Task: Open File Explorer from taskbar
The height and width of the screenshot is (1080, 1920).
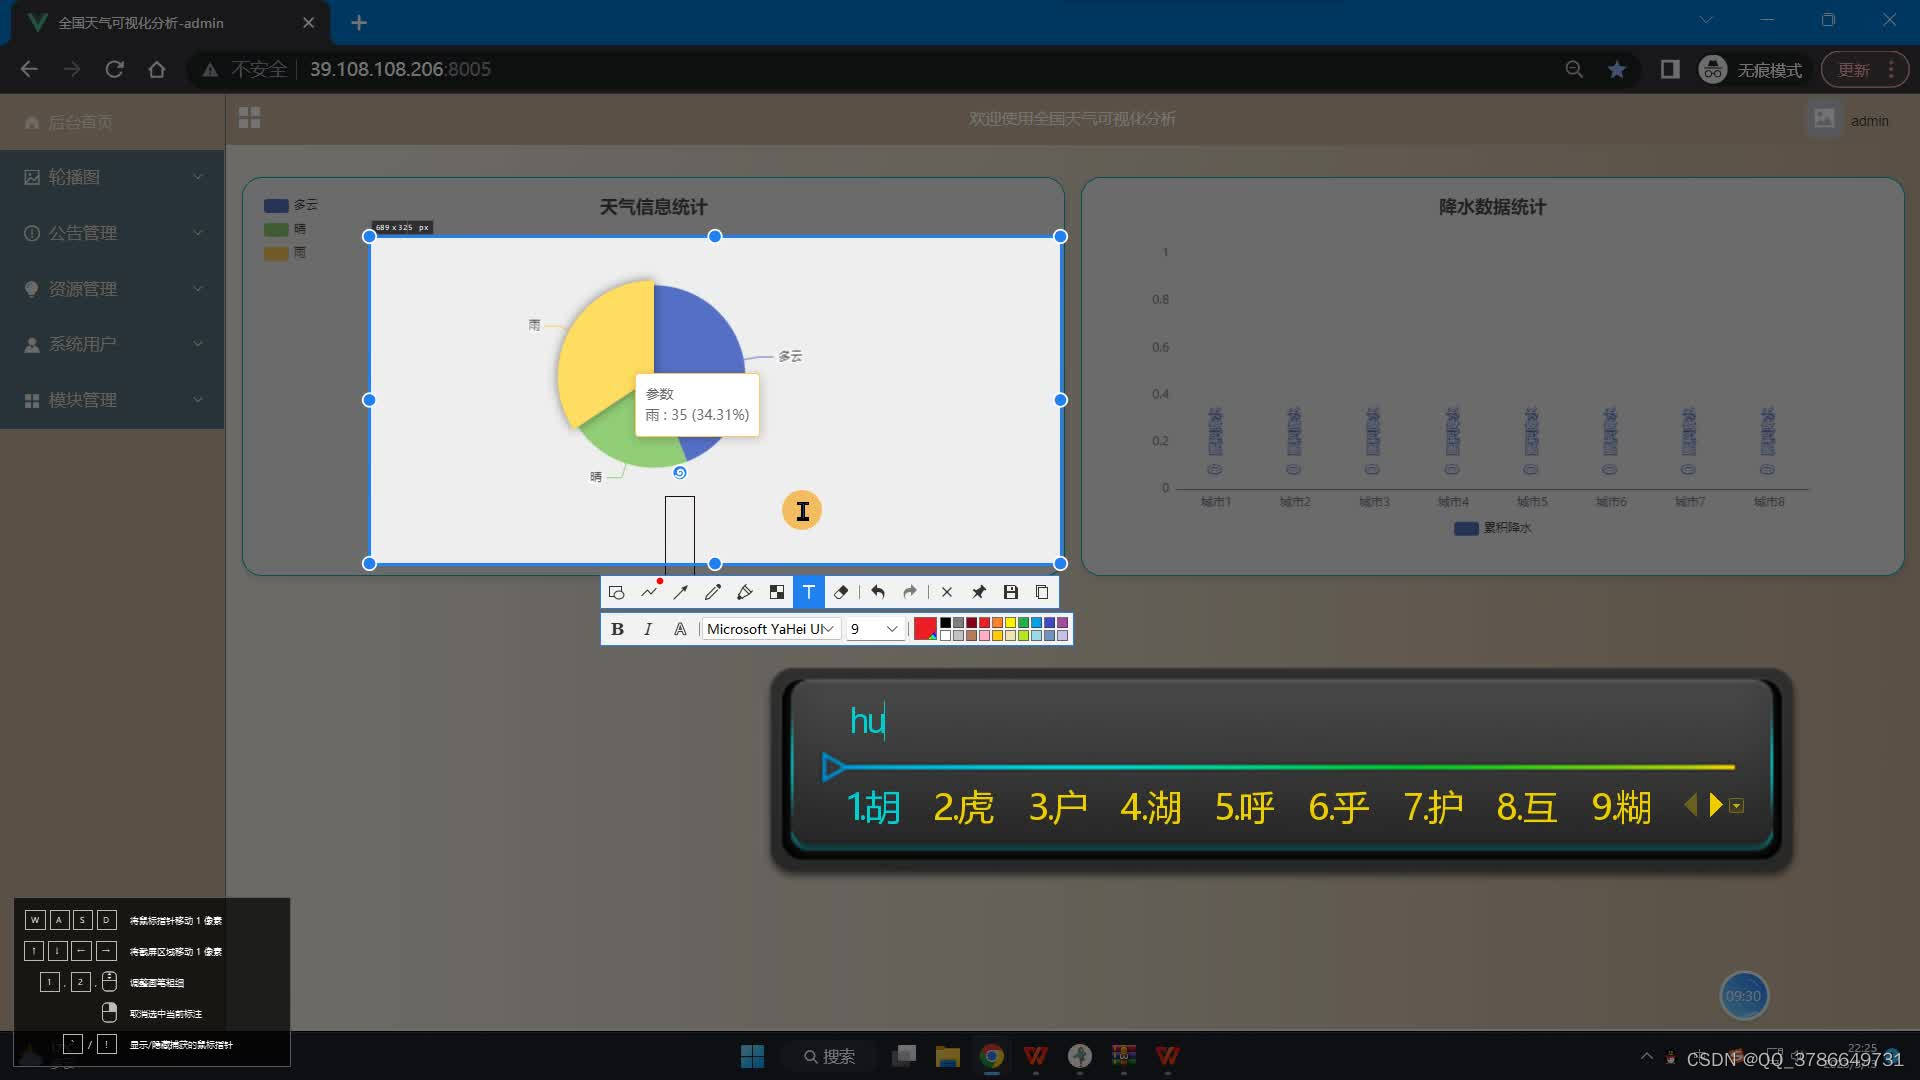Action: 947,1056
